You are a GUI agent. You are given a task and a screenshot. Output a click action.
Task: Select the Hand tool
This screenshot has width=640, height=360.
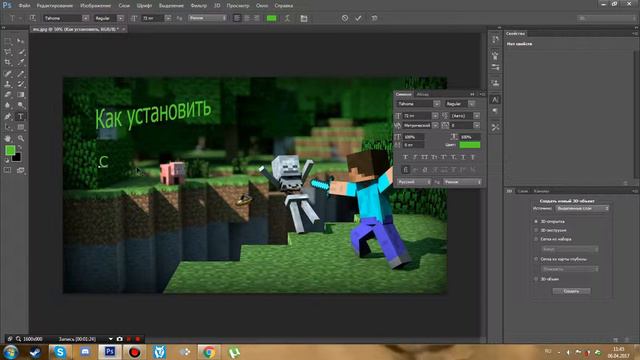8,138
